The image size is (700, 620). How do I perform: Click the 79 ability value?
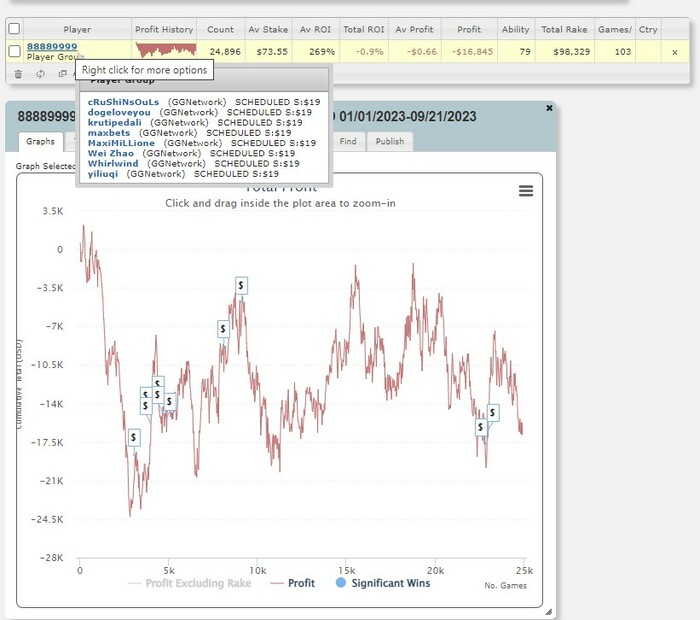click(525, 52)
